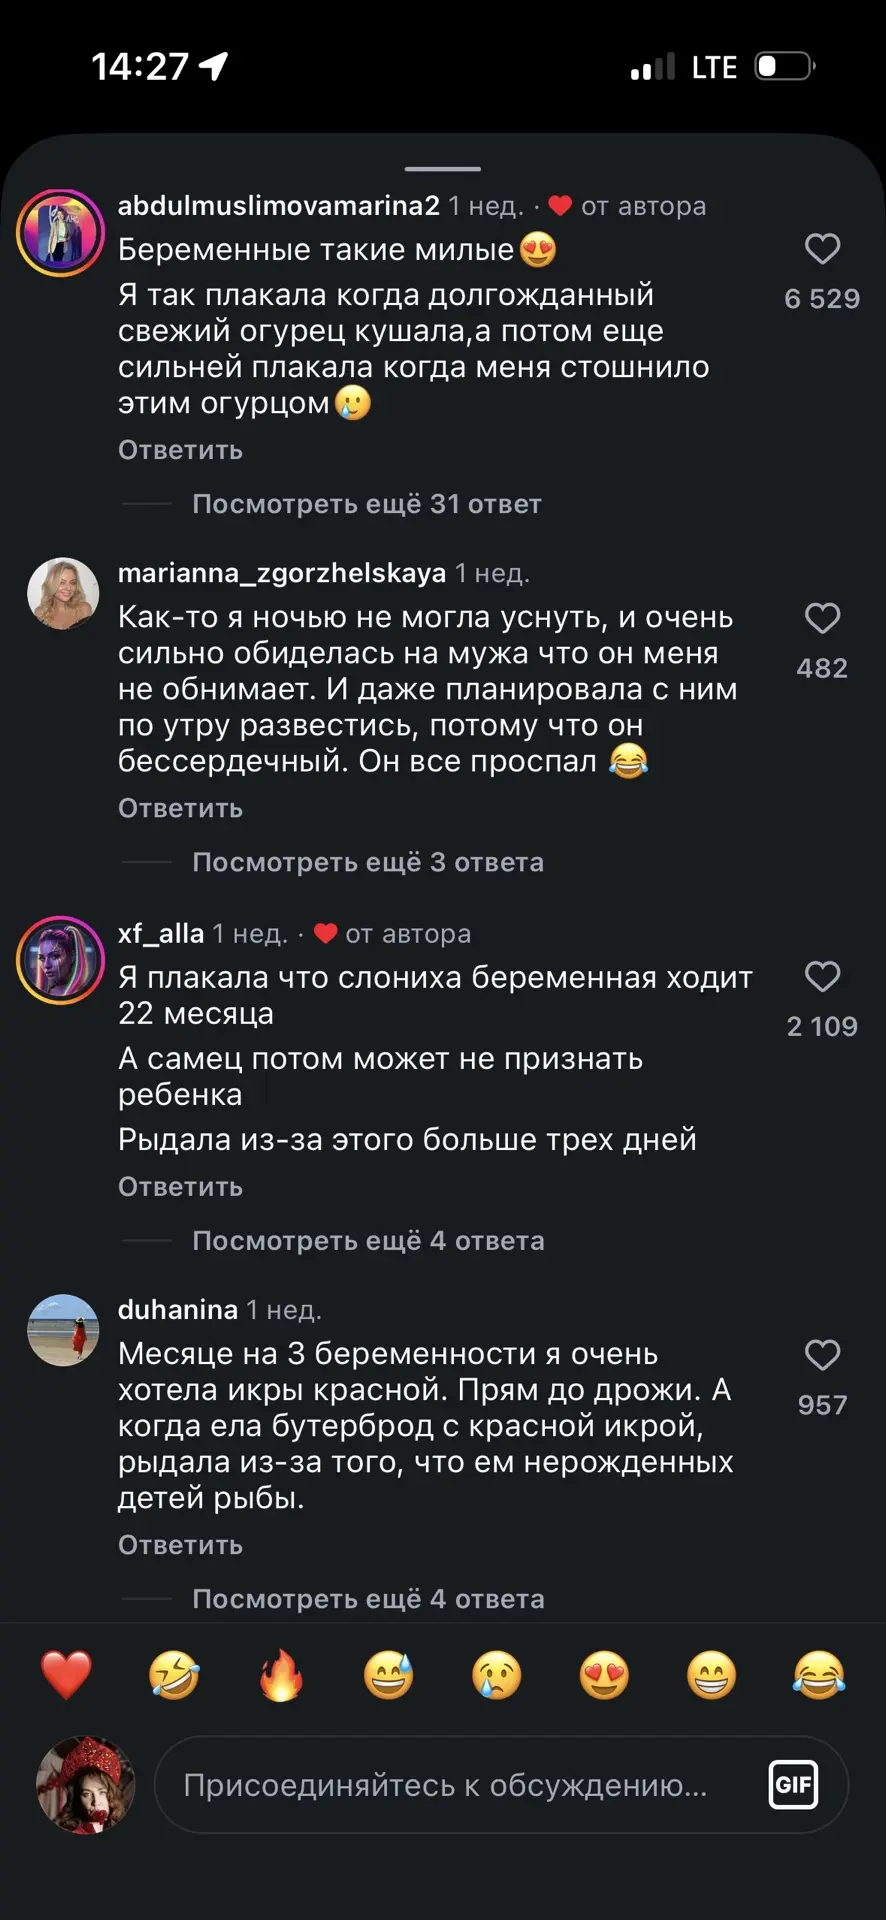Tap the 'Ответить' link under duhanina's comment

pyautogui.click(x=180, y=1545)
